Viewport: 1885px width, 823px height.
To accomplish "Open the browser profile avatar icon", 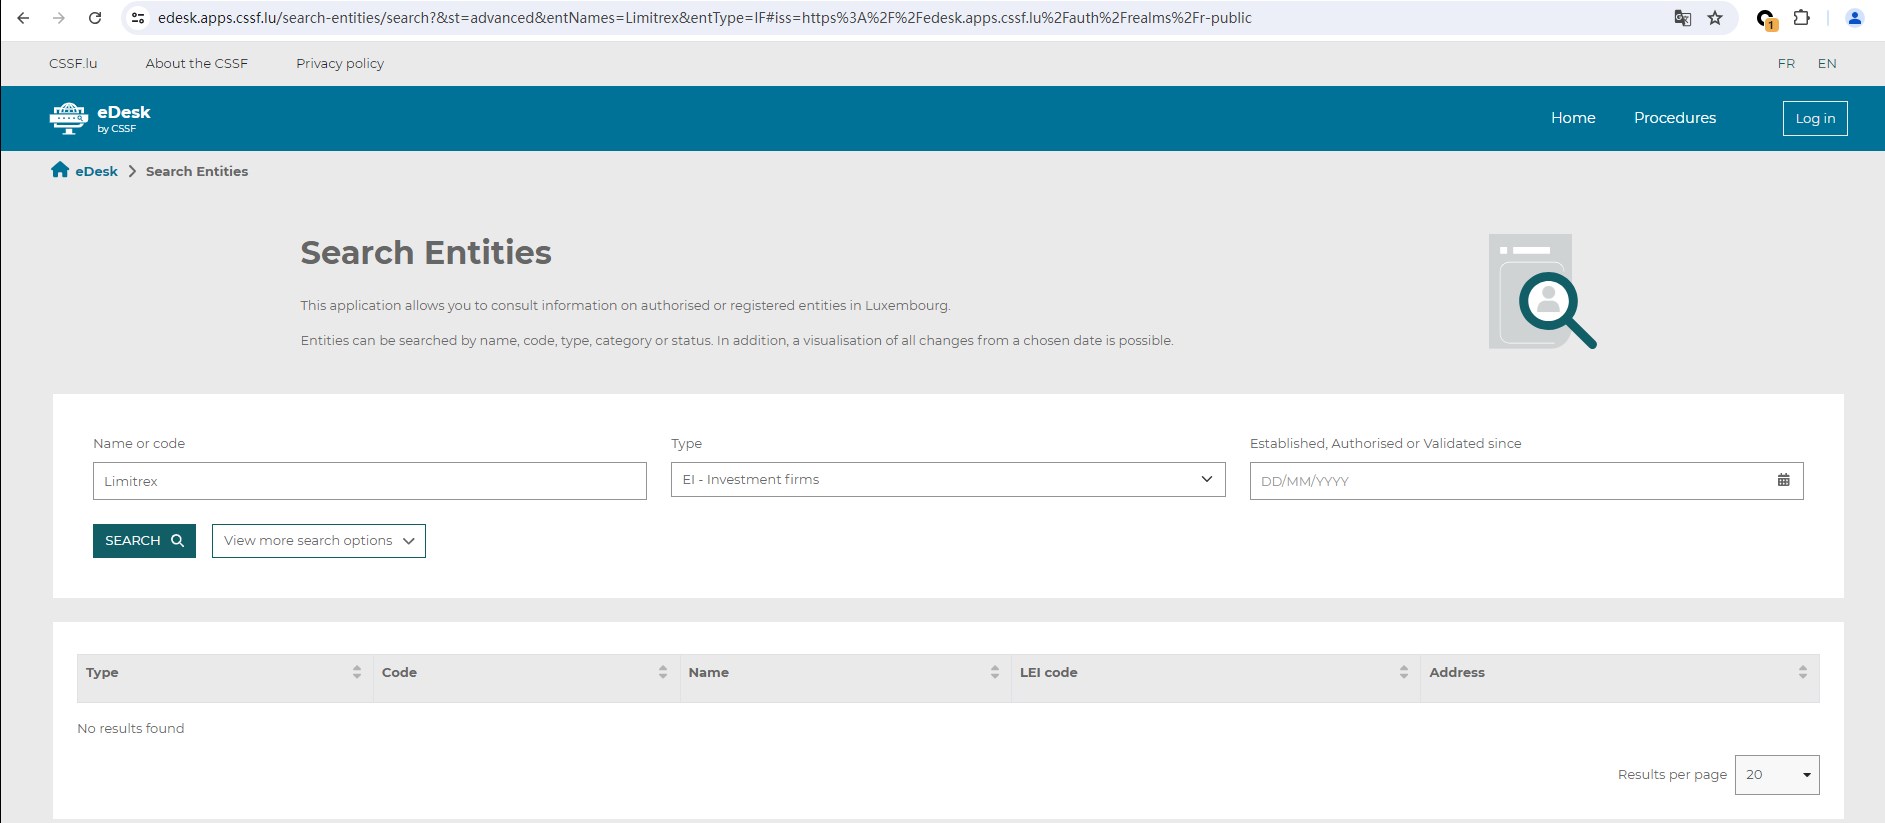I will (x=1854, y=18).
